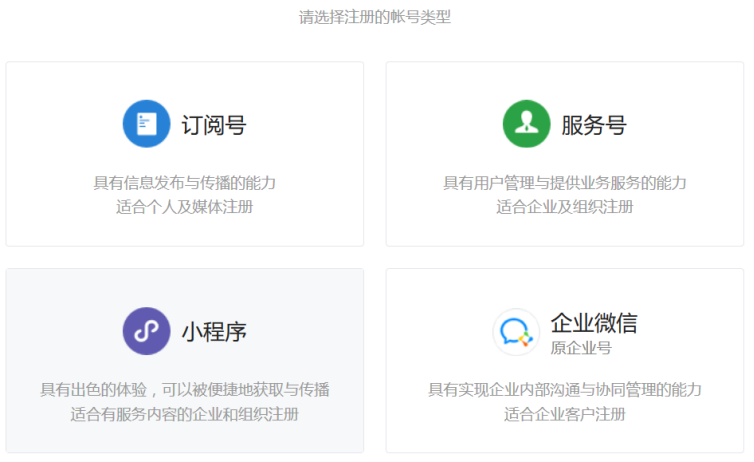Select the 小程序 title text
Image resolution: width=754 pixels, height=462 pixels.
click(214, 332)
